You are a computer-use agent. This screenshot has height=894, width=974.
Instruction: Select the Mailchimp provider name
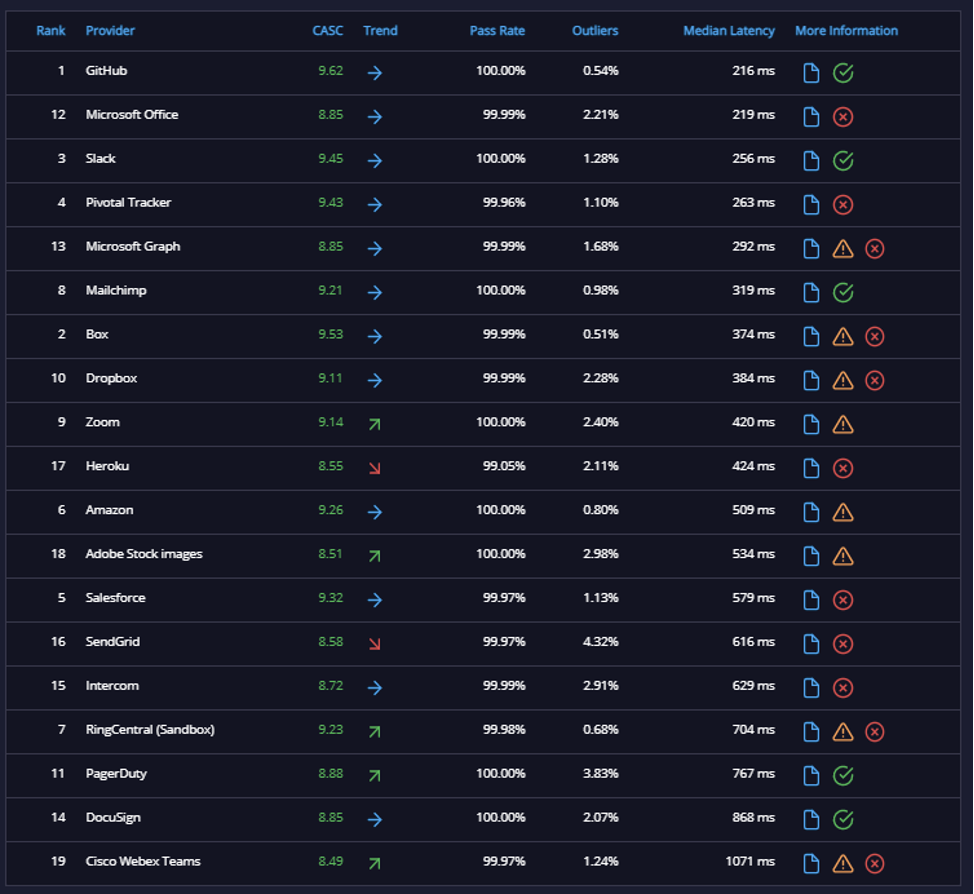click(x=116, y=290)
